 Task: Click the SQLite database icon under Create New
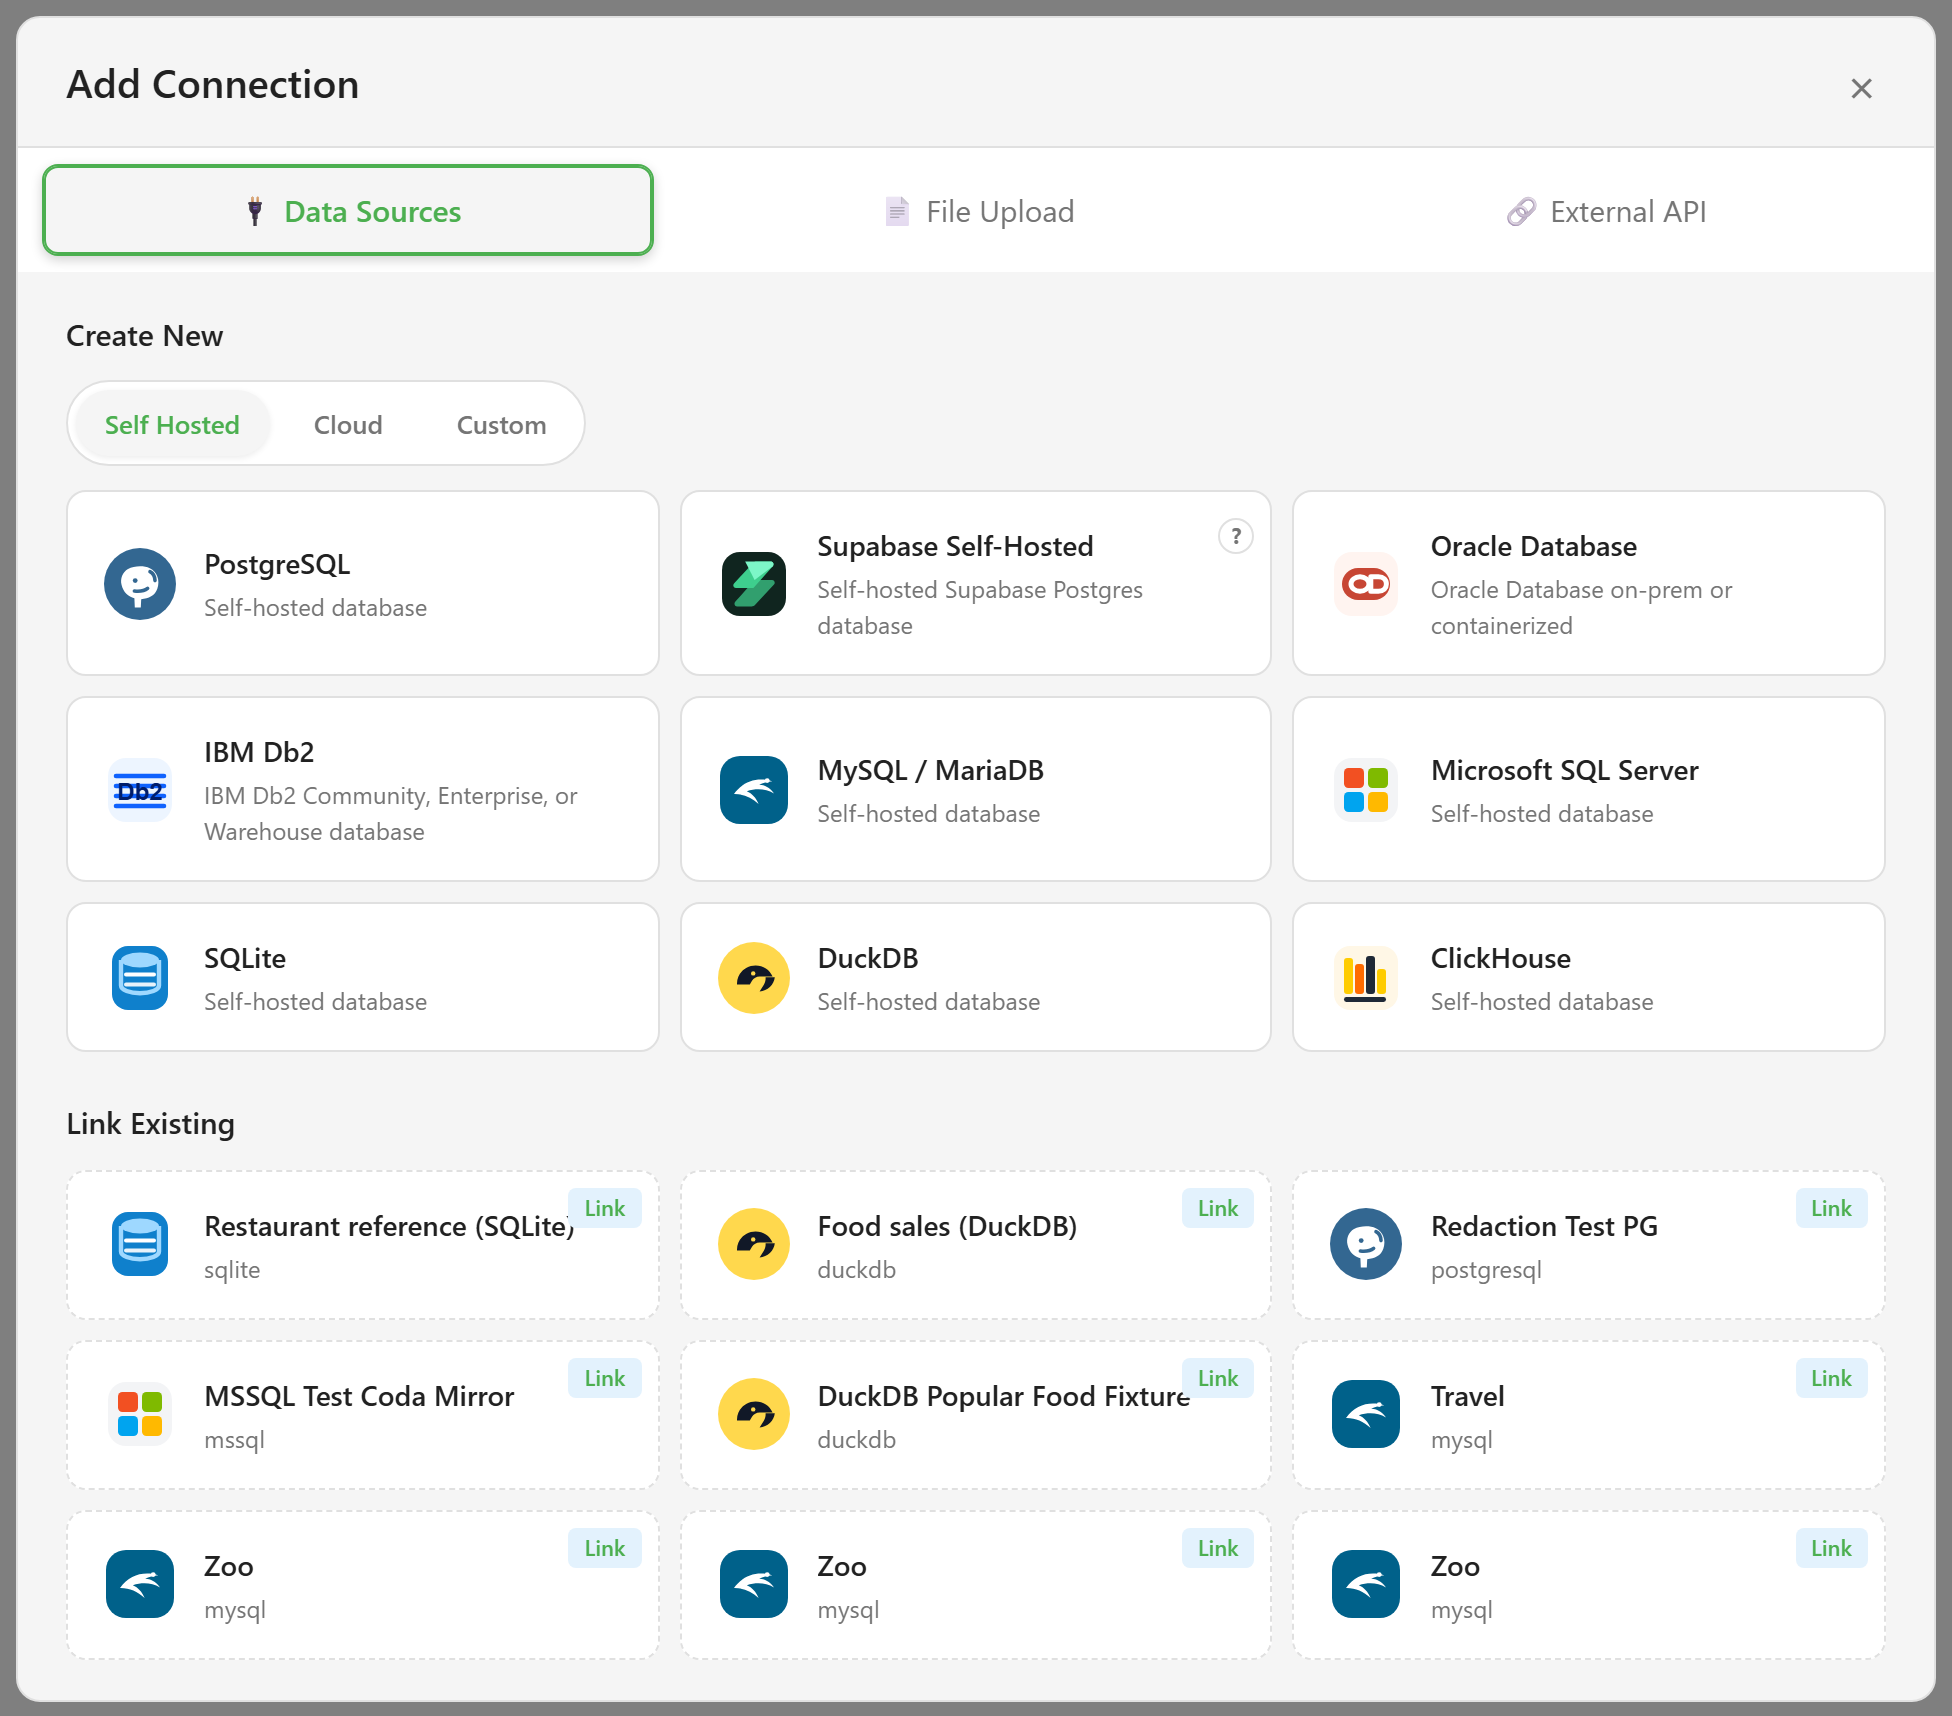tap(140, 978)
